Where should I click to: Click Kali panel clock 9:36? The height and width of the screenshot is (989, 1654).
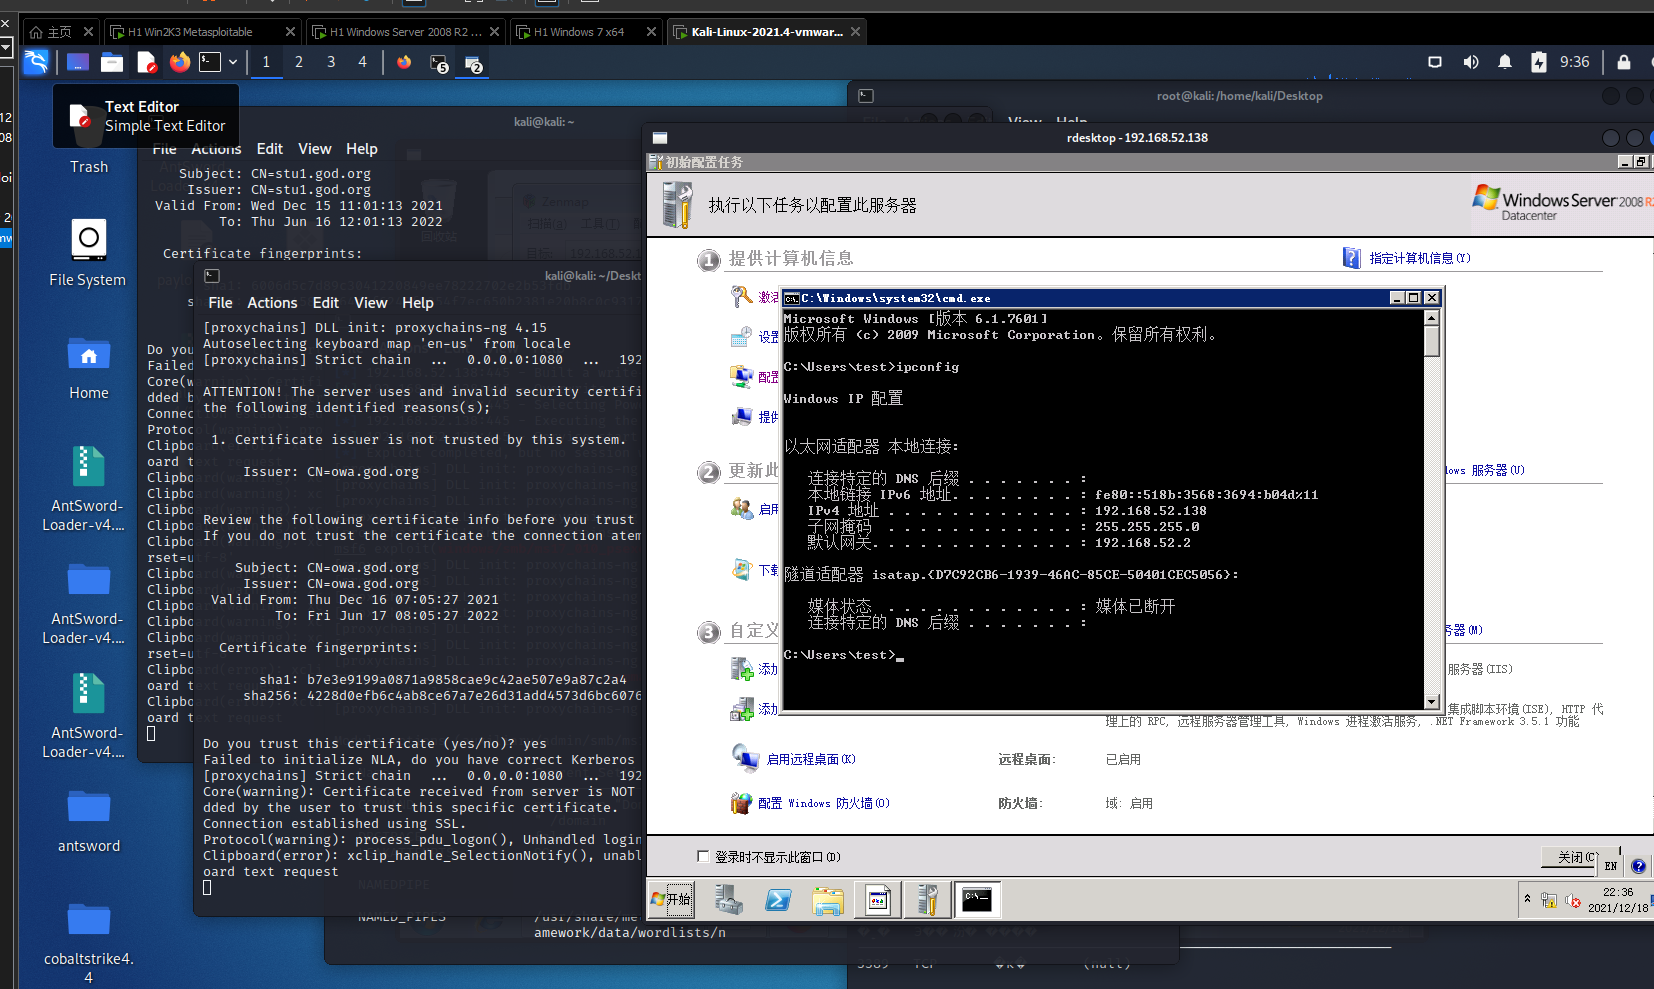tap(1574, 62)
